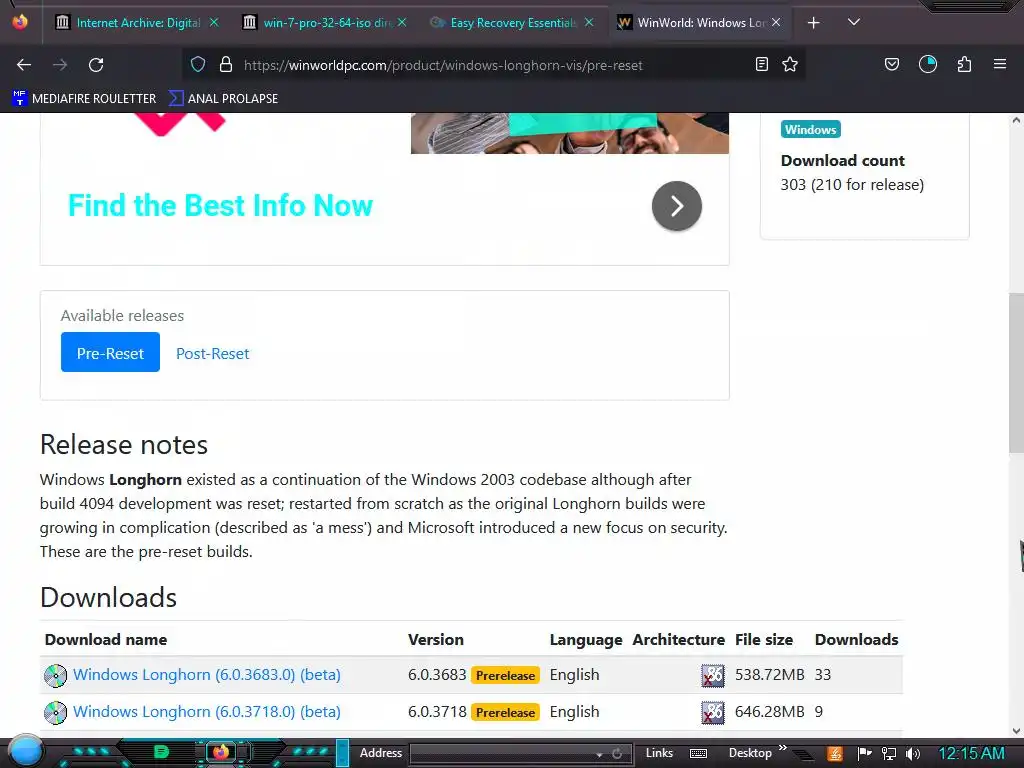The width and height of the screenshot is (1024, 768).
Task: Open the volume speaker tray icon
Action: click(913, 754)
